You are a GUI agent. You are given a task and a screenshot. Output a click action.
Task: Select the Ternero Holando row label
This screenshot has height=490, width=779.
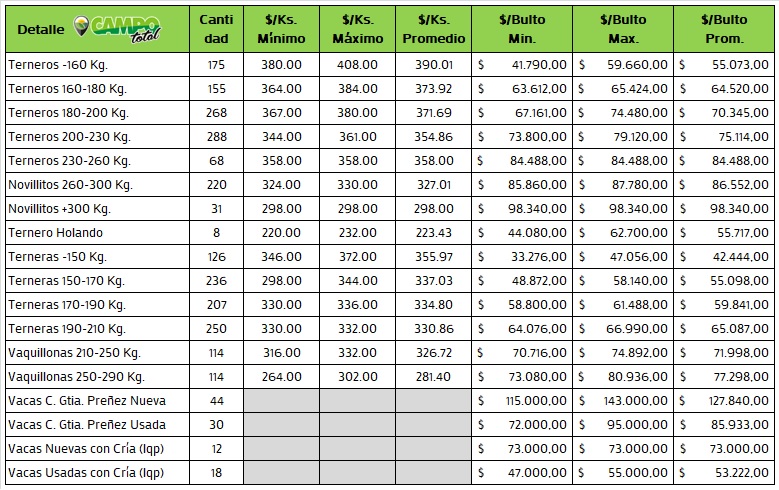(55, 233)
